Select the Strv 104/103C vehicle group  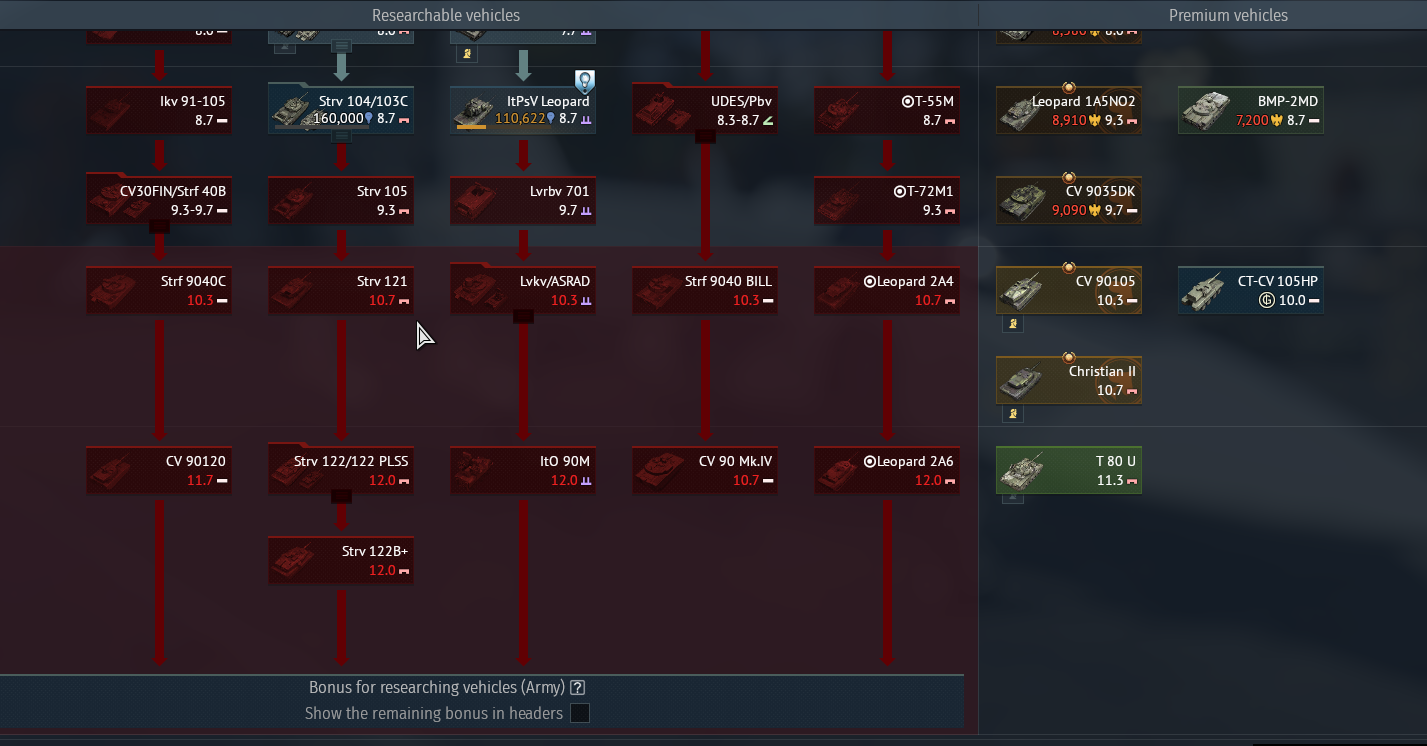click(x=341, y=109)
